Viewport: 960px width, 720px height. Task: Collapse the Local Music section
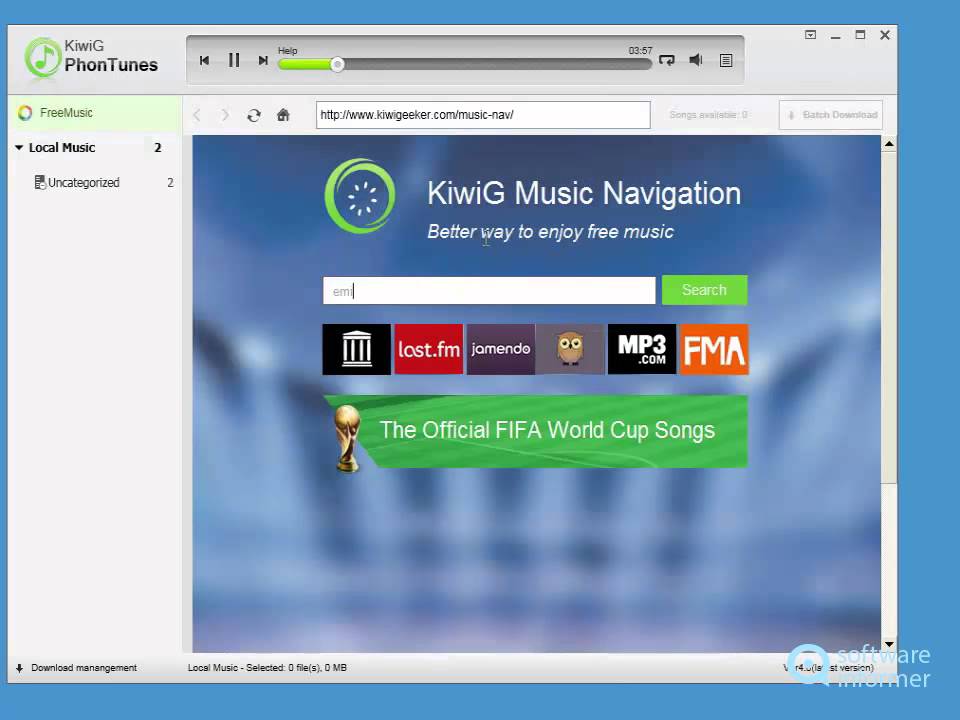coord(19,148)
